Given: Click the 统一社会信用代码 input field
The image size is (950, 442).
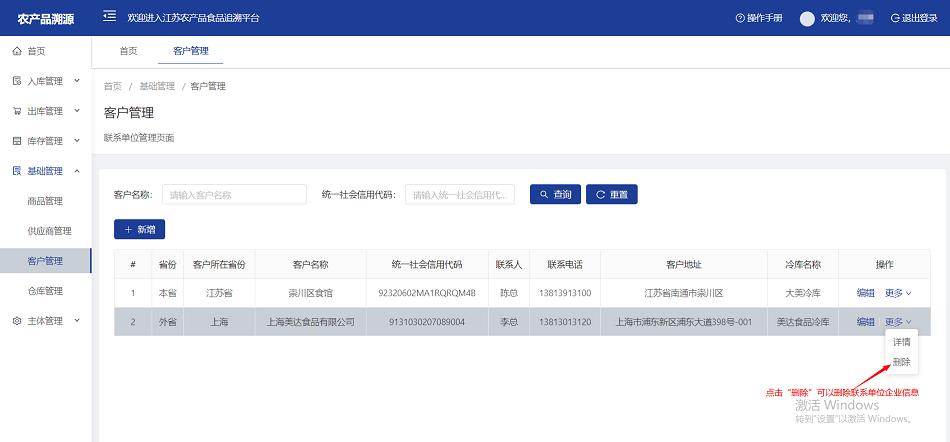Looking at the screenshot, I should (459, 195).
